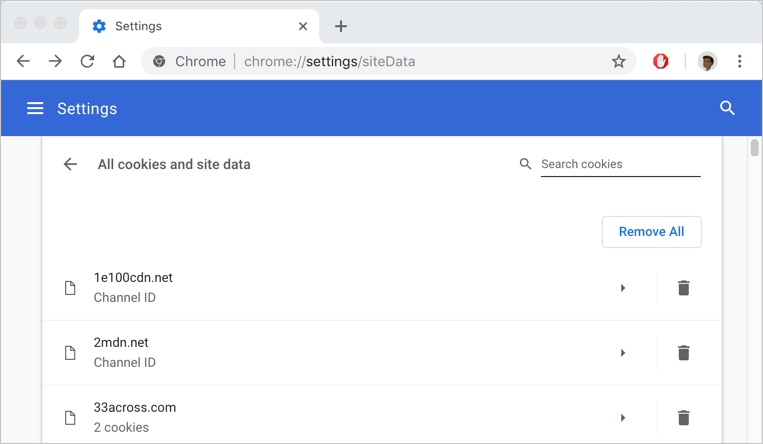Open the Settings hamburger menu
The width and height of the screenshot is (763, 444).
click(35, 108)
